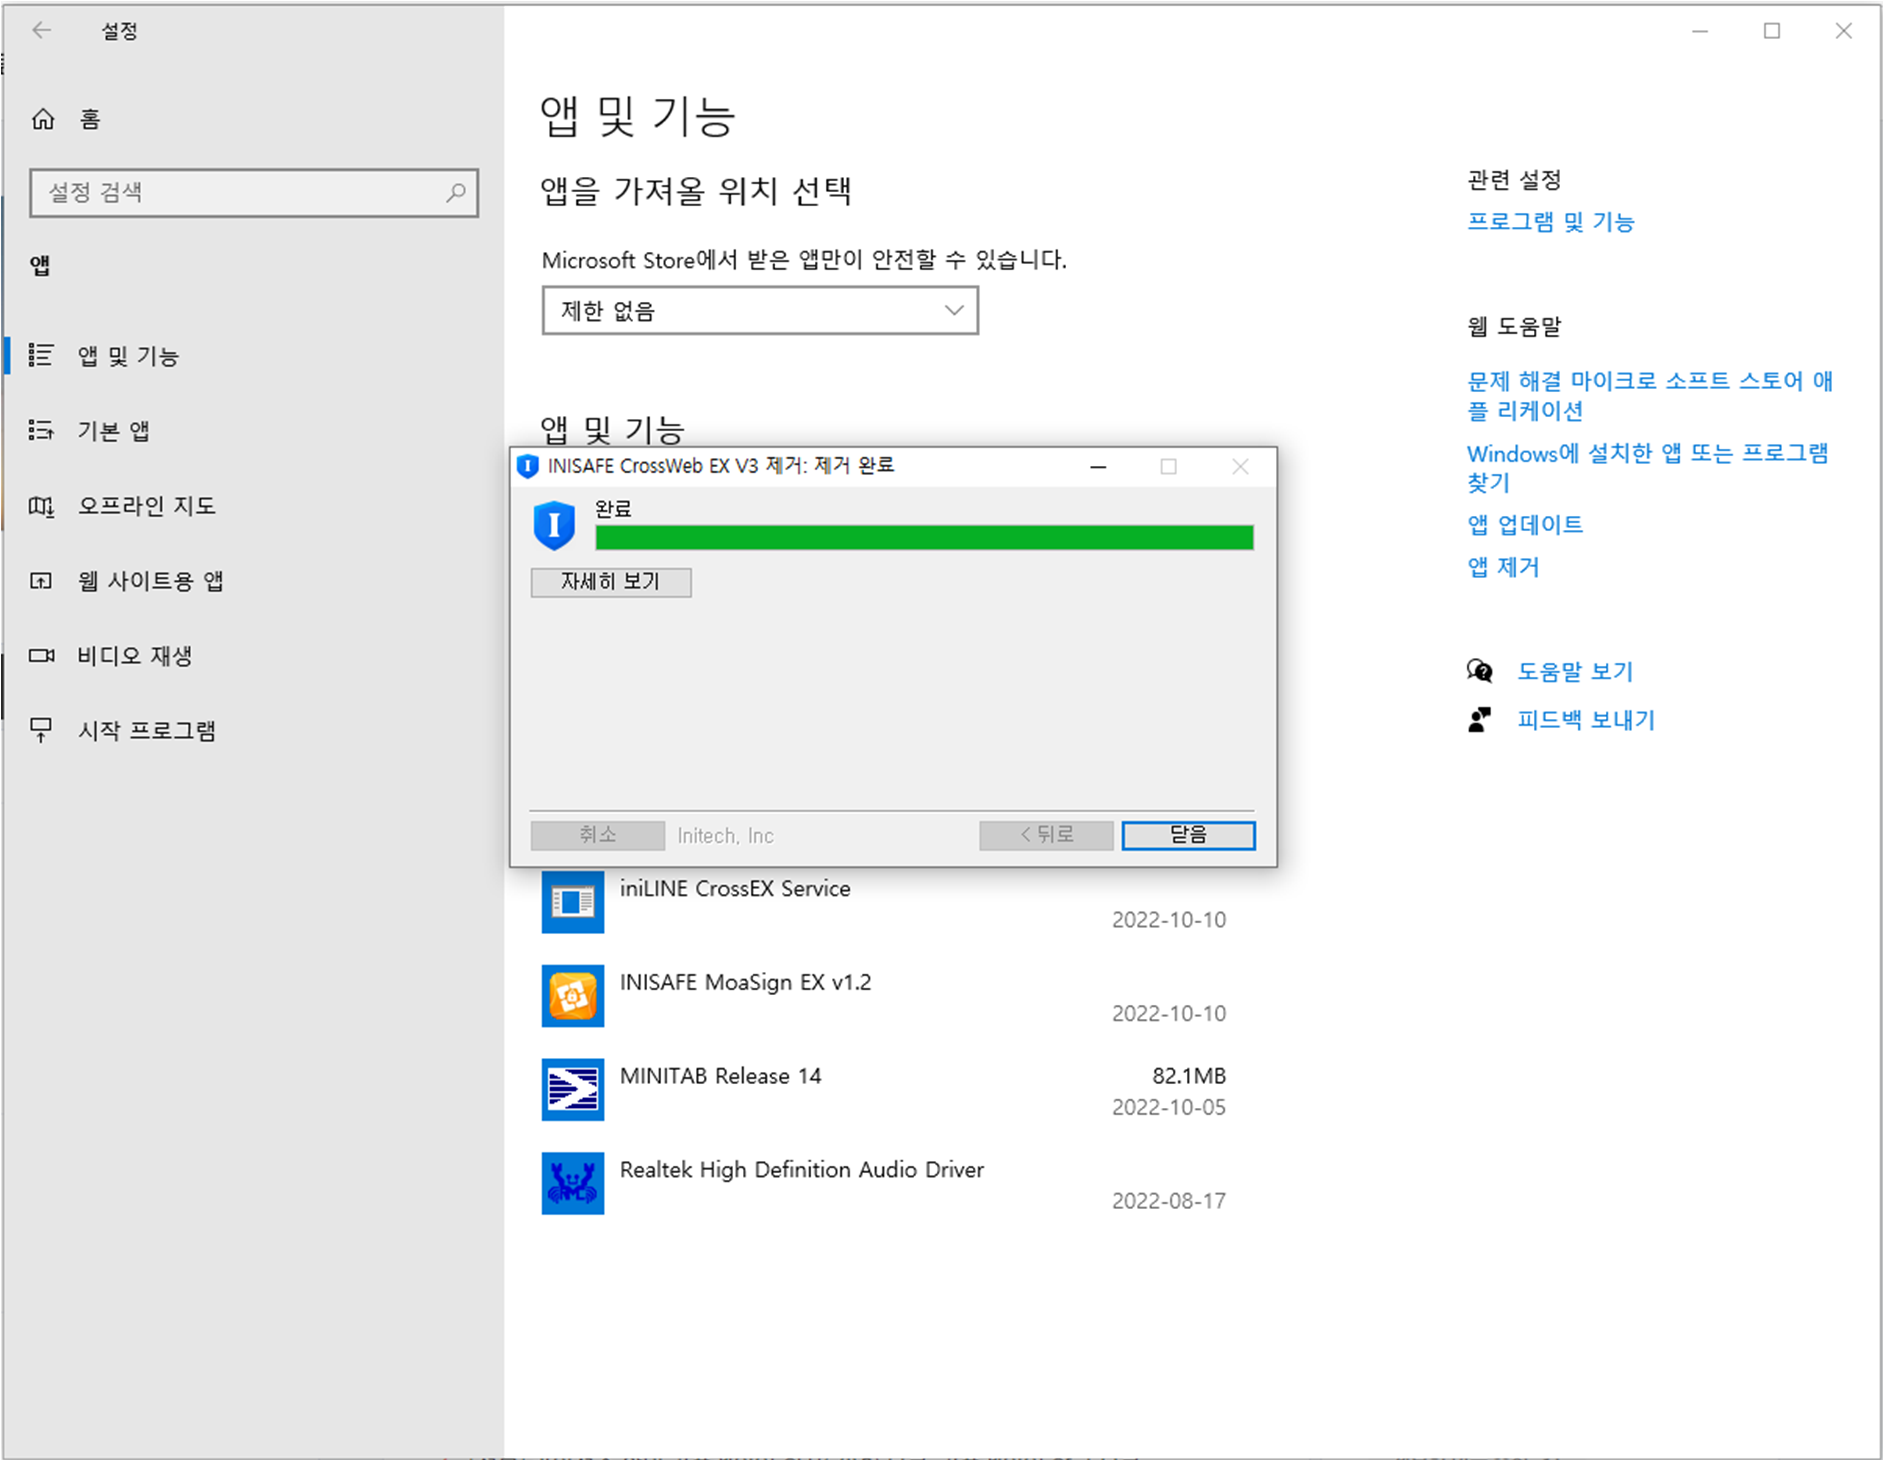Select the 시작 프로그램 startup icon

(41, 730)
